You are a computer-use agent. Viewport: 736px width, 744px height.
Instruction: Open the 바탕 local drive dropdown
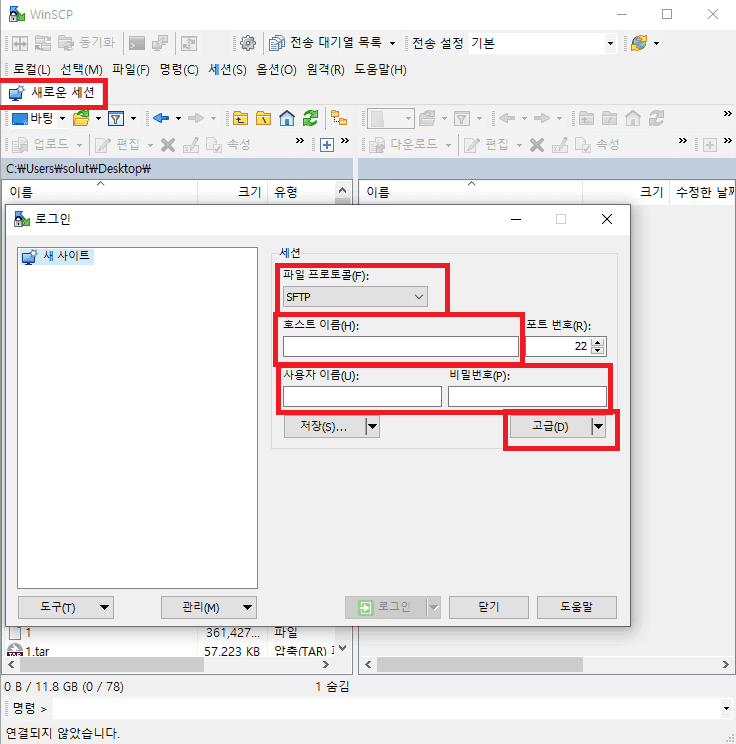(x=62, y=118)
